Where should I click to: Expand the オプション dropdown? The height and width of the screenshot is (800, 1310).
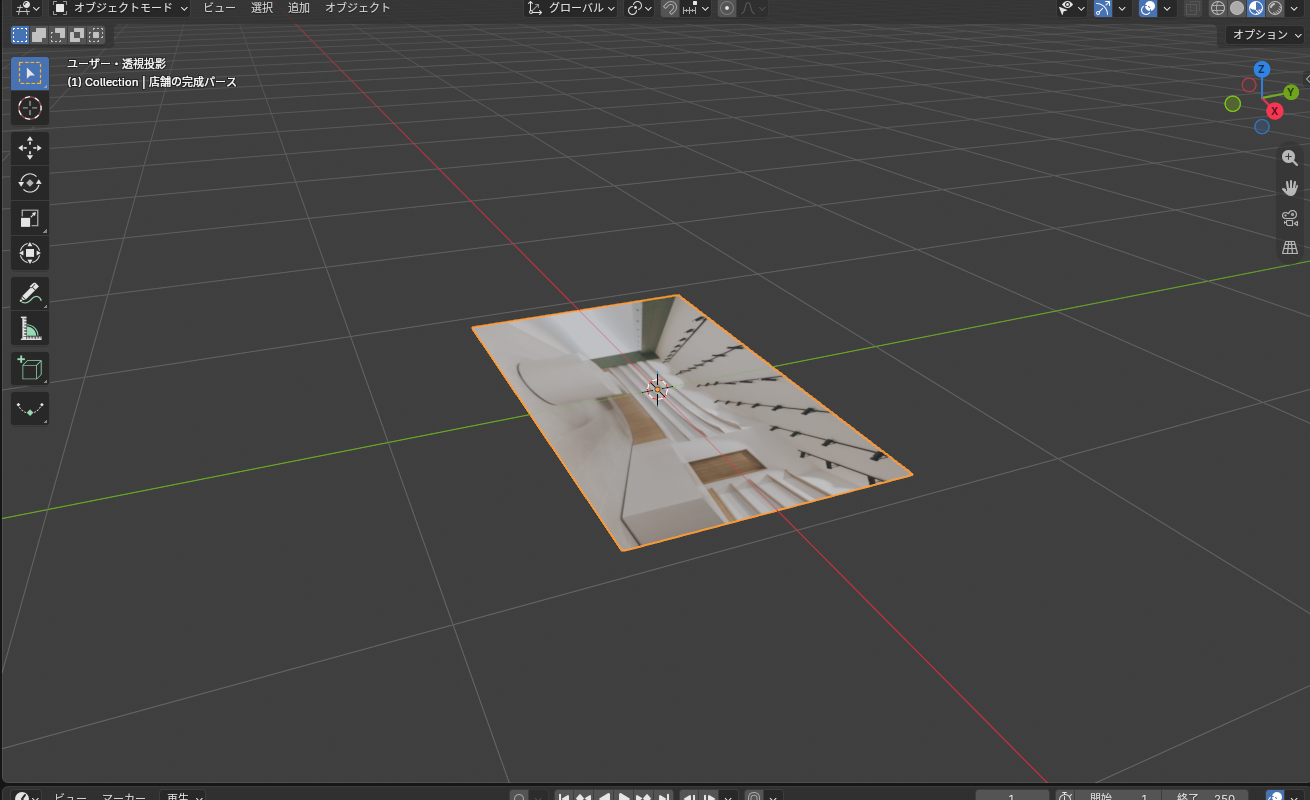(1267, 35)
